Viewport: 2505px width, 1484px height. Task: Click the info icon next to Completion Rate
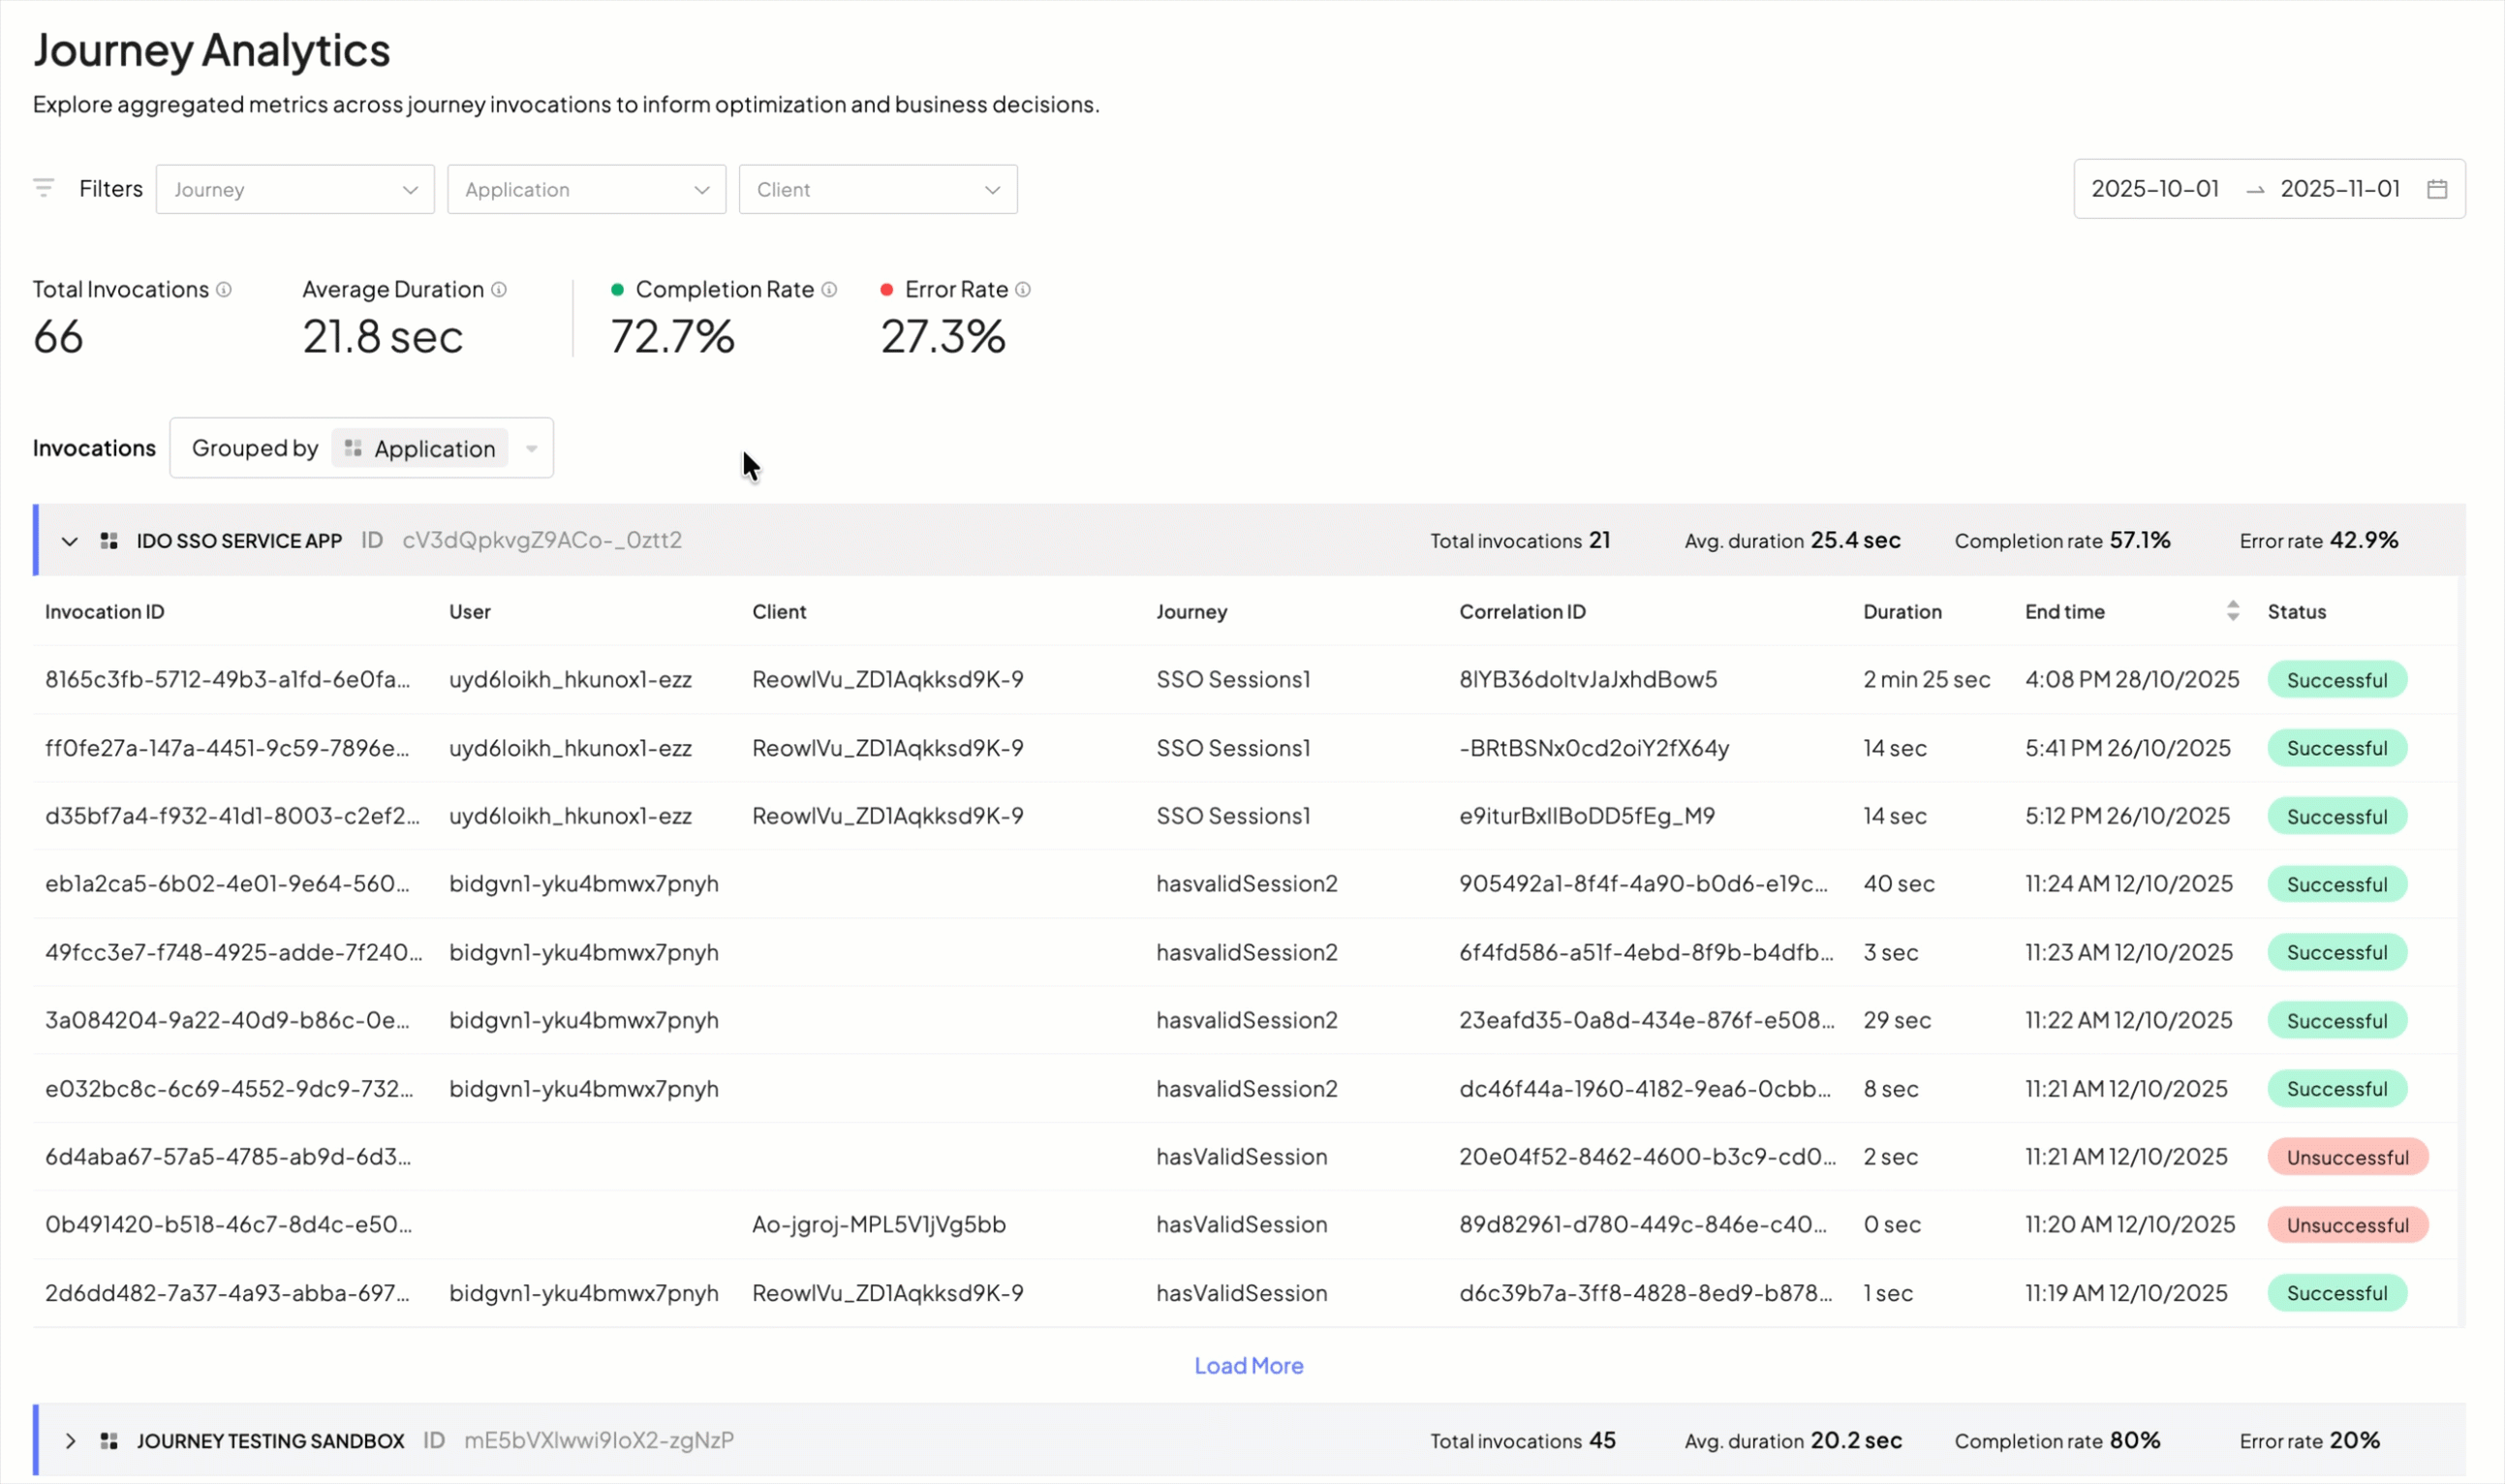point(829,289)
